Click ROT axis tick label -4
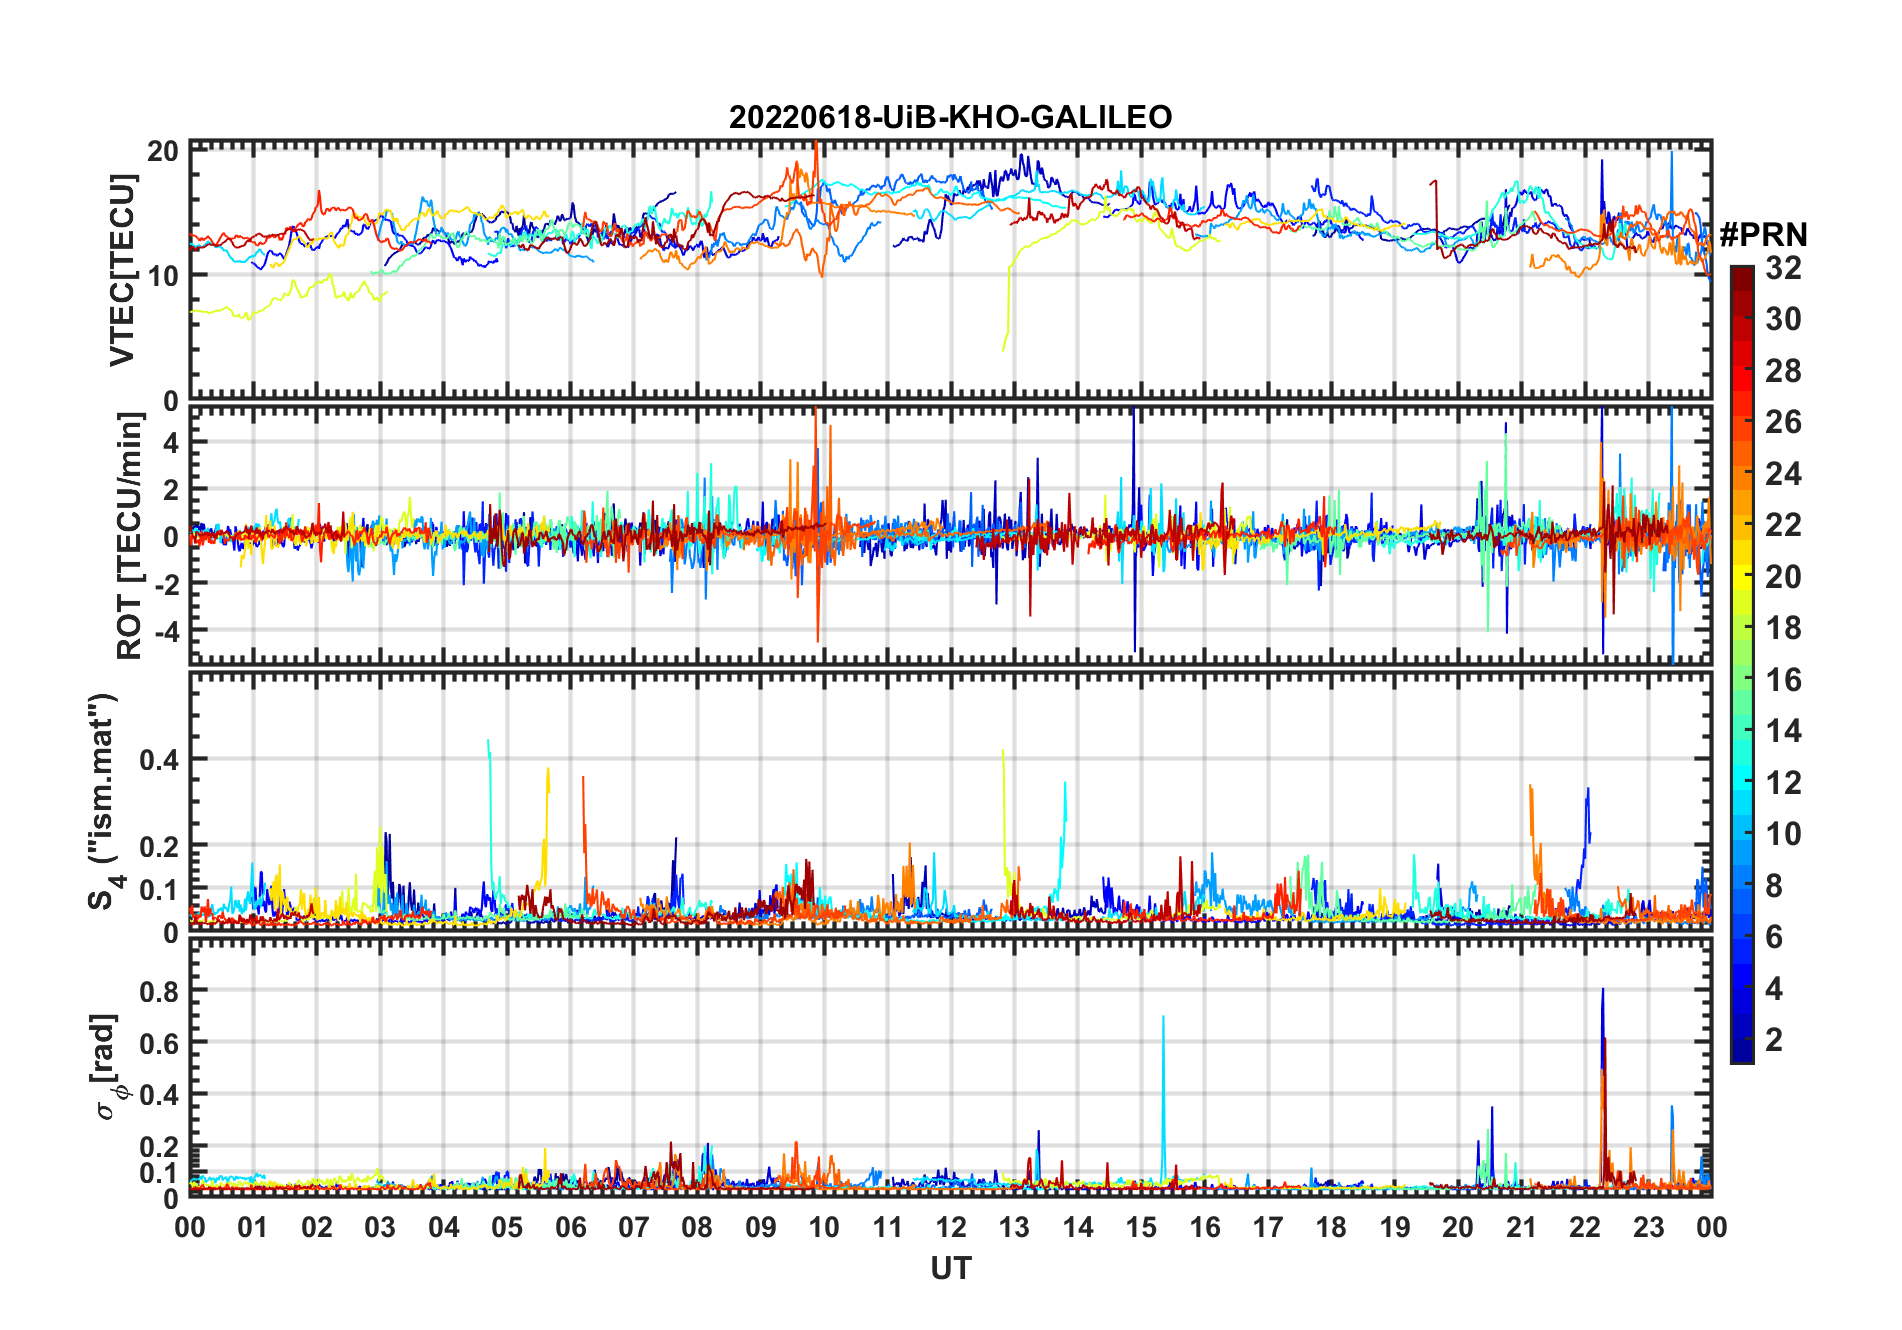1902x1330 pixels. click(166, 632)
